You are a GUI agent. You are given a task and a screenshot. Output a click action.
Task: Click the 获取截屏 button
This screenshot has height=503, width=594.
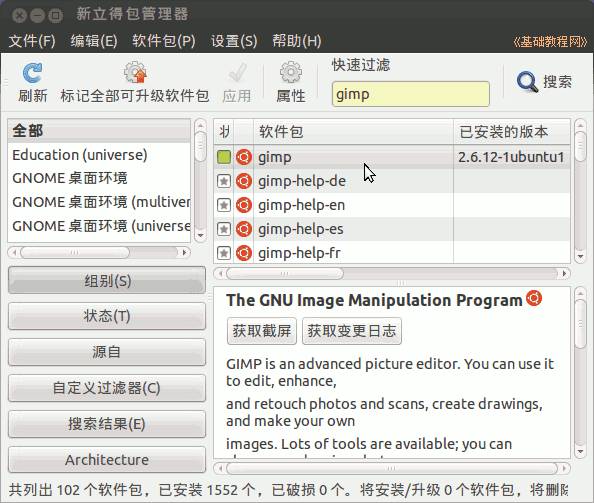click(x=262, y=331)
